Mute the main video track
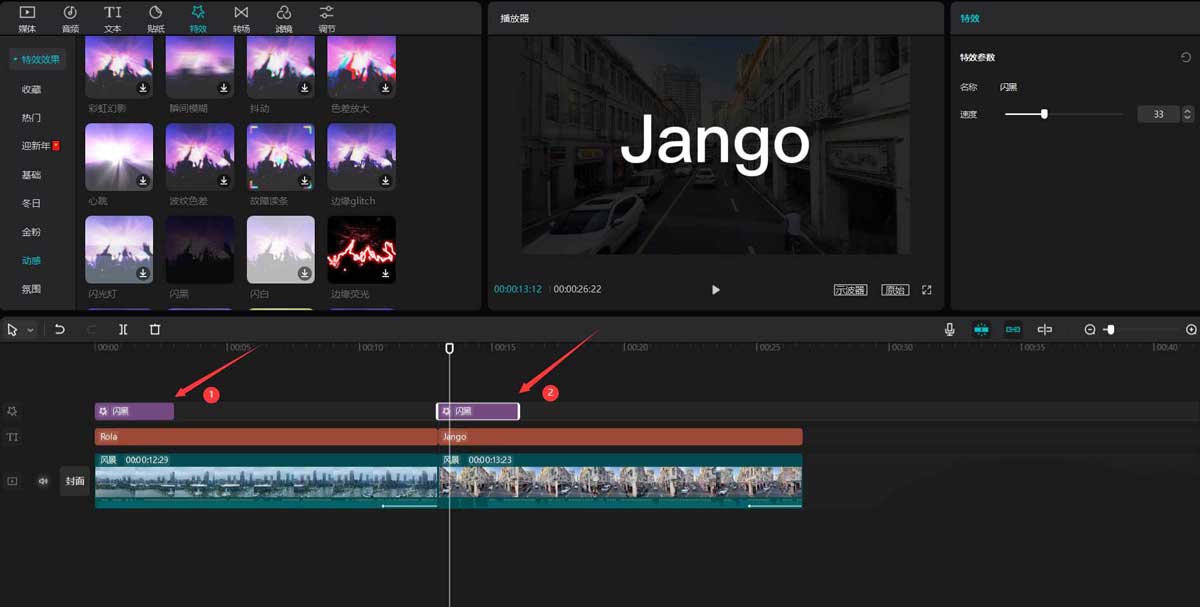1200x607 pixels. (x=43, y=481)
